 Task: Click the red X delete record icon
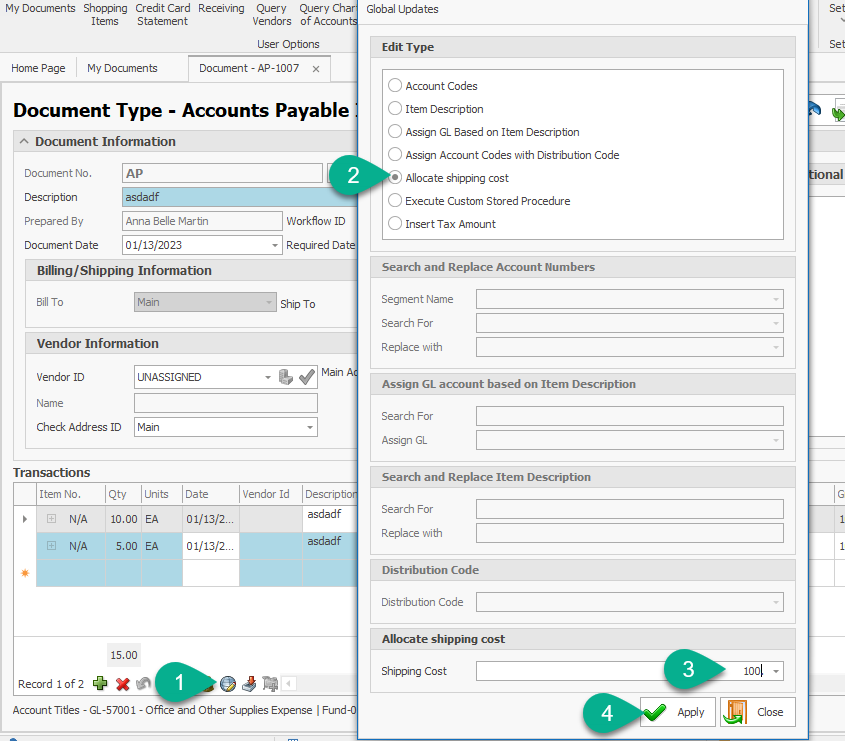click(x=123, y=684)
